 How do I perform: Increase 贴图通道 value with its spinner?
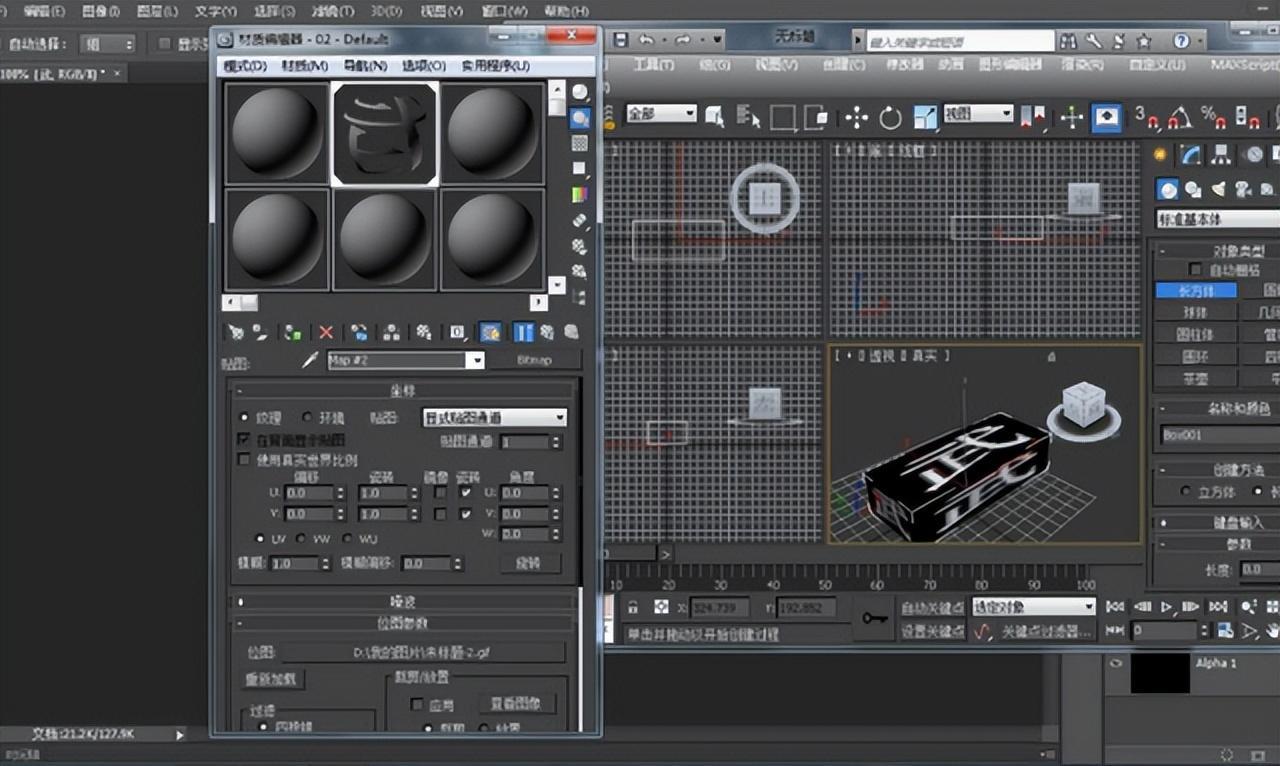556,437
